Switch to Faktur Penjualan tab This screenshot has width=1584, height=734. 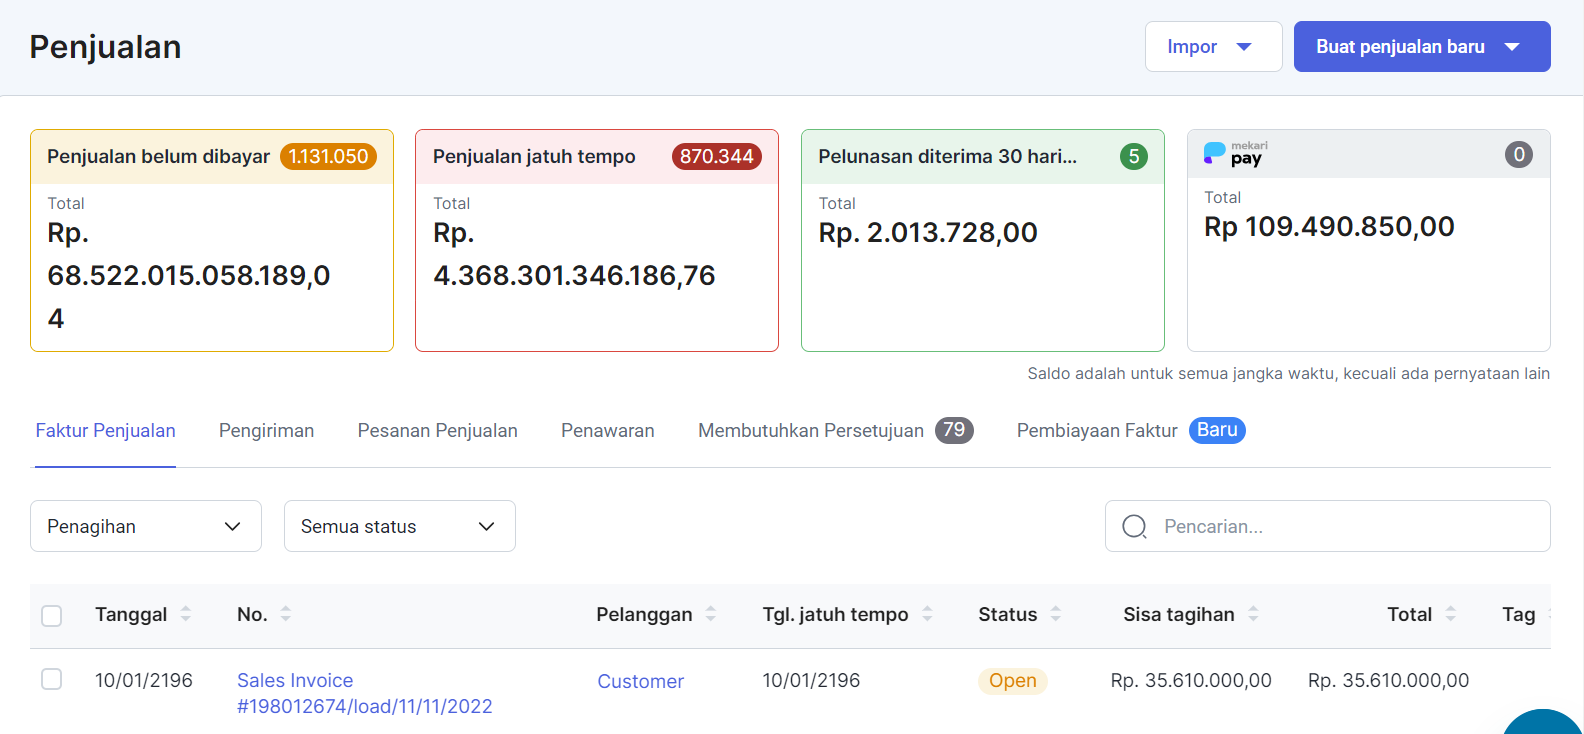click(x=105, y=431)
